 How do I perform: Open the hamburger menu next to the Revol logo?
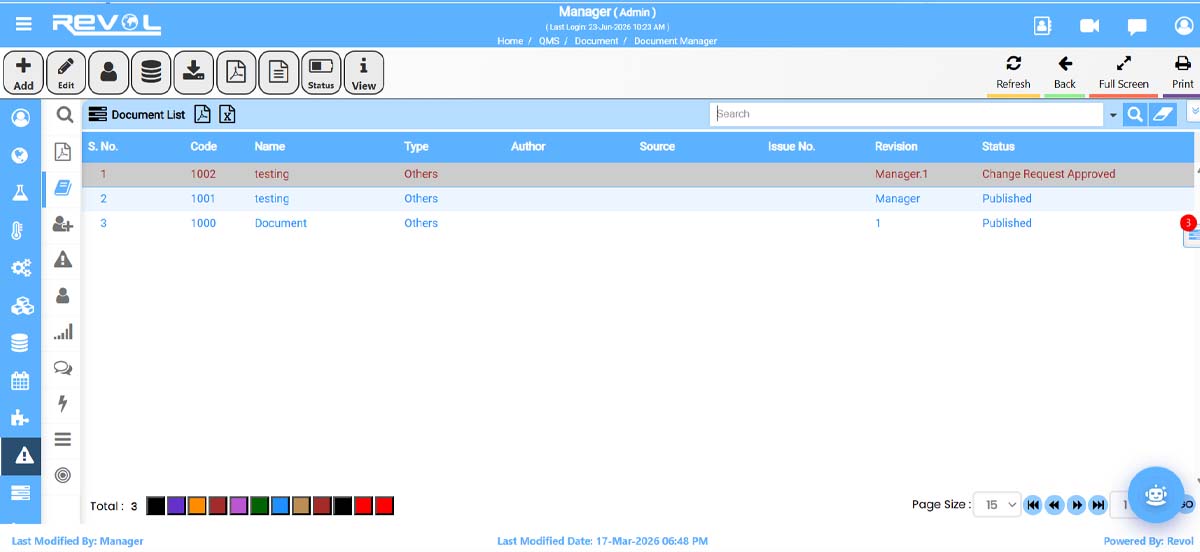point(23,24)
